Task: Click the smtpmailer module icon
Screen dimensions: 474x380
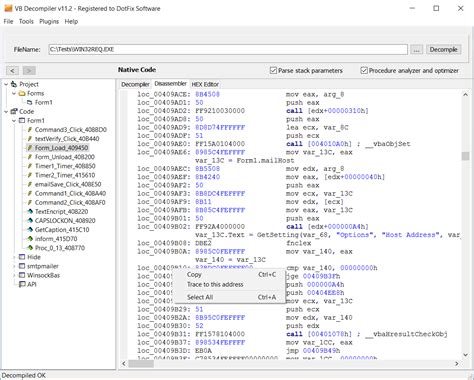Action: (x=22, y=266)
